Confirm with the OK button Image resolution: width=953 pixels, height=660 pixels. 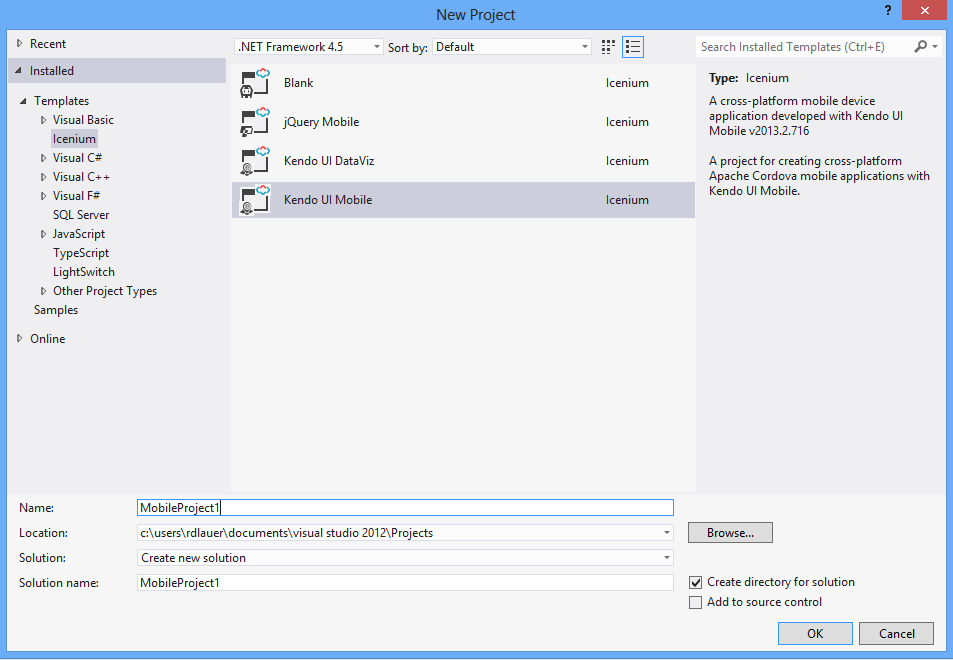click(x=815, y=634)
